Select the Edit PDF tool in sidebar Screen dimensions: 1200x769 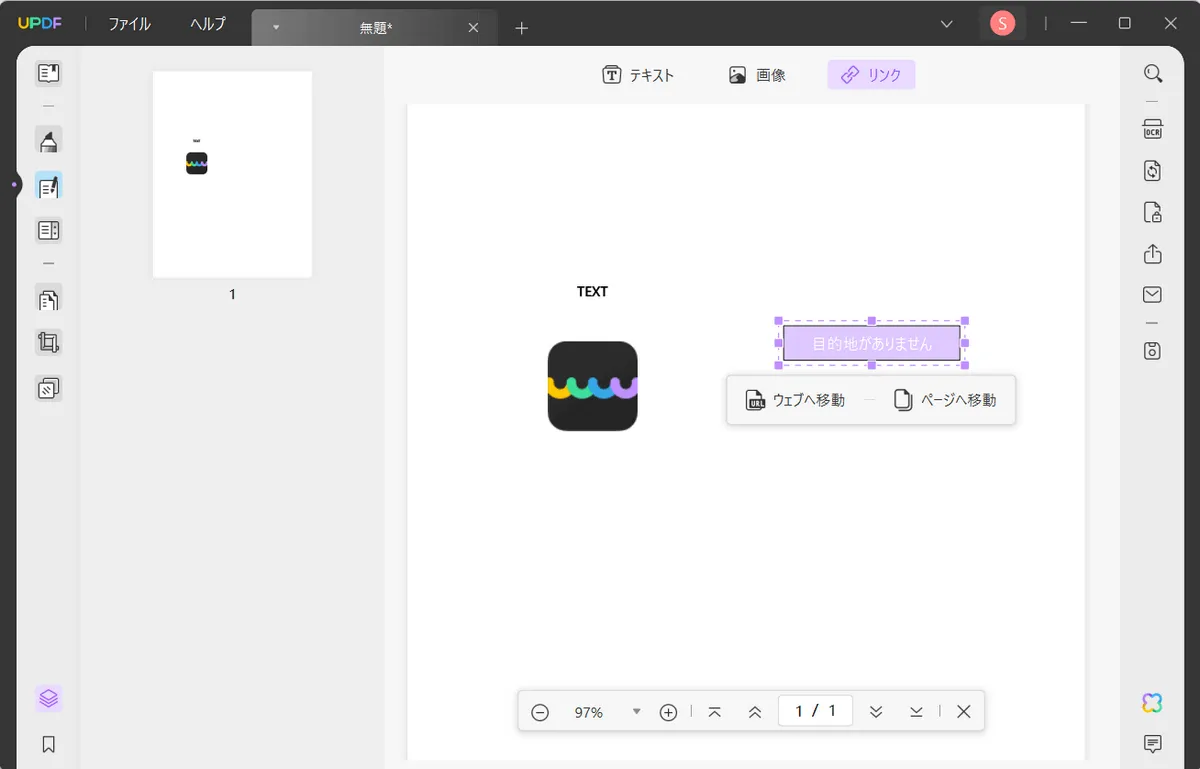point(48,186)
